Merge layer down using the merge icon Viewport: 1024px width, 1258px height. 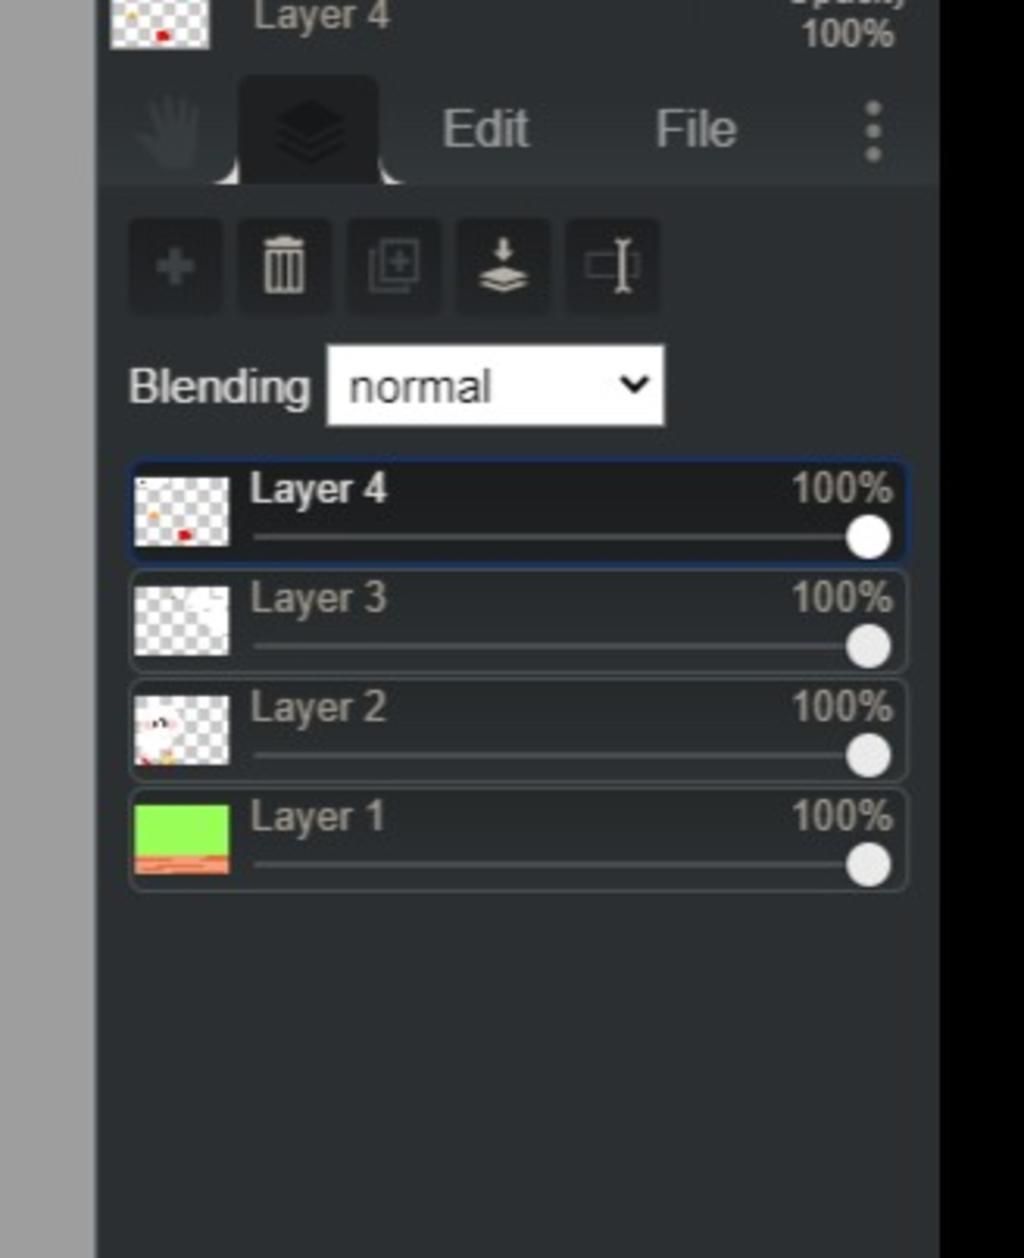click(503, 267)
